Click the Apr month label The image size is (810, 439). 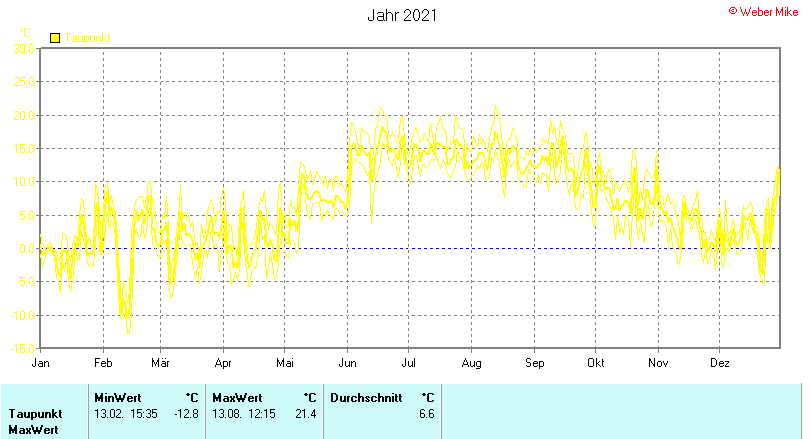(223, 363)
